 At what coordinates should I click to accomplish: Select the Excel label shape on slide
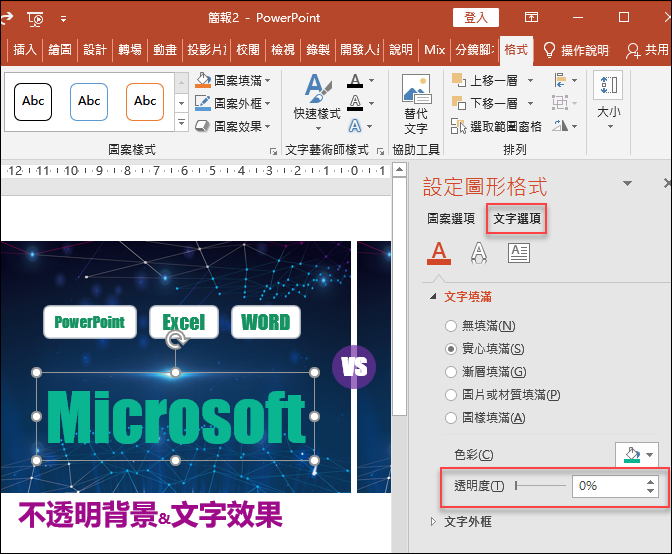184,322
